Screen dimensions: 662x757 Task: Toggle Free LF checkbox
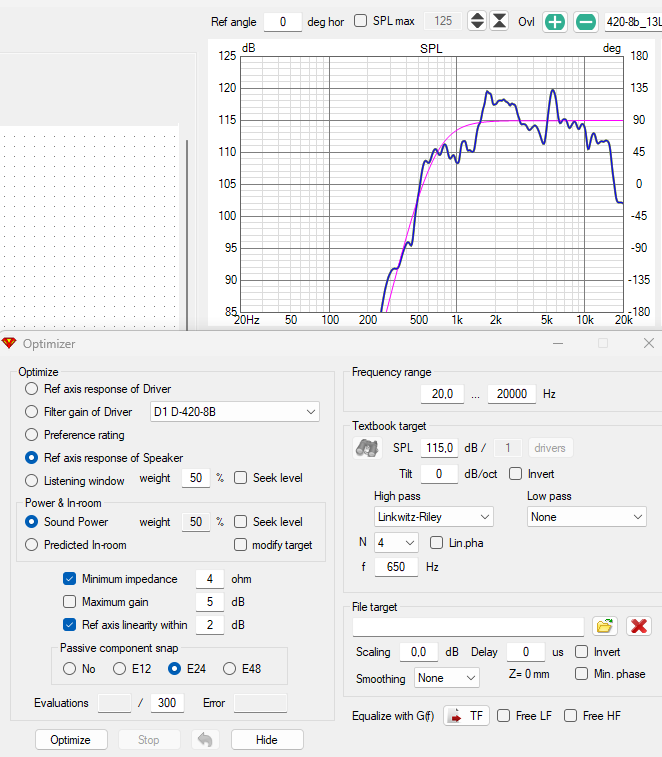click(503, 715)
